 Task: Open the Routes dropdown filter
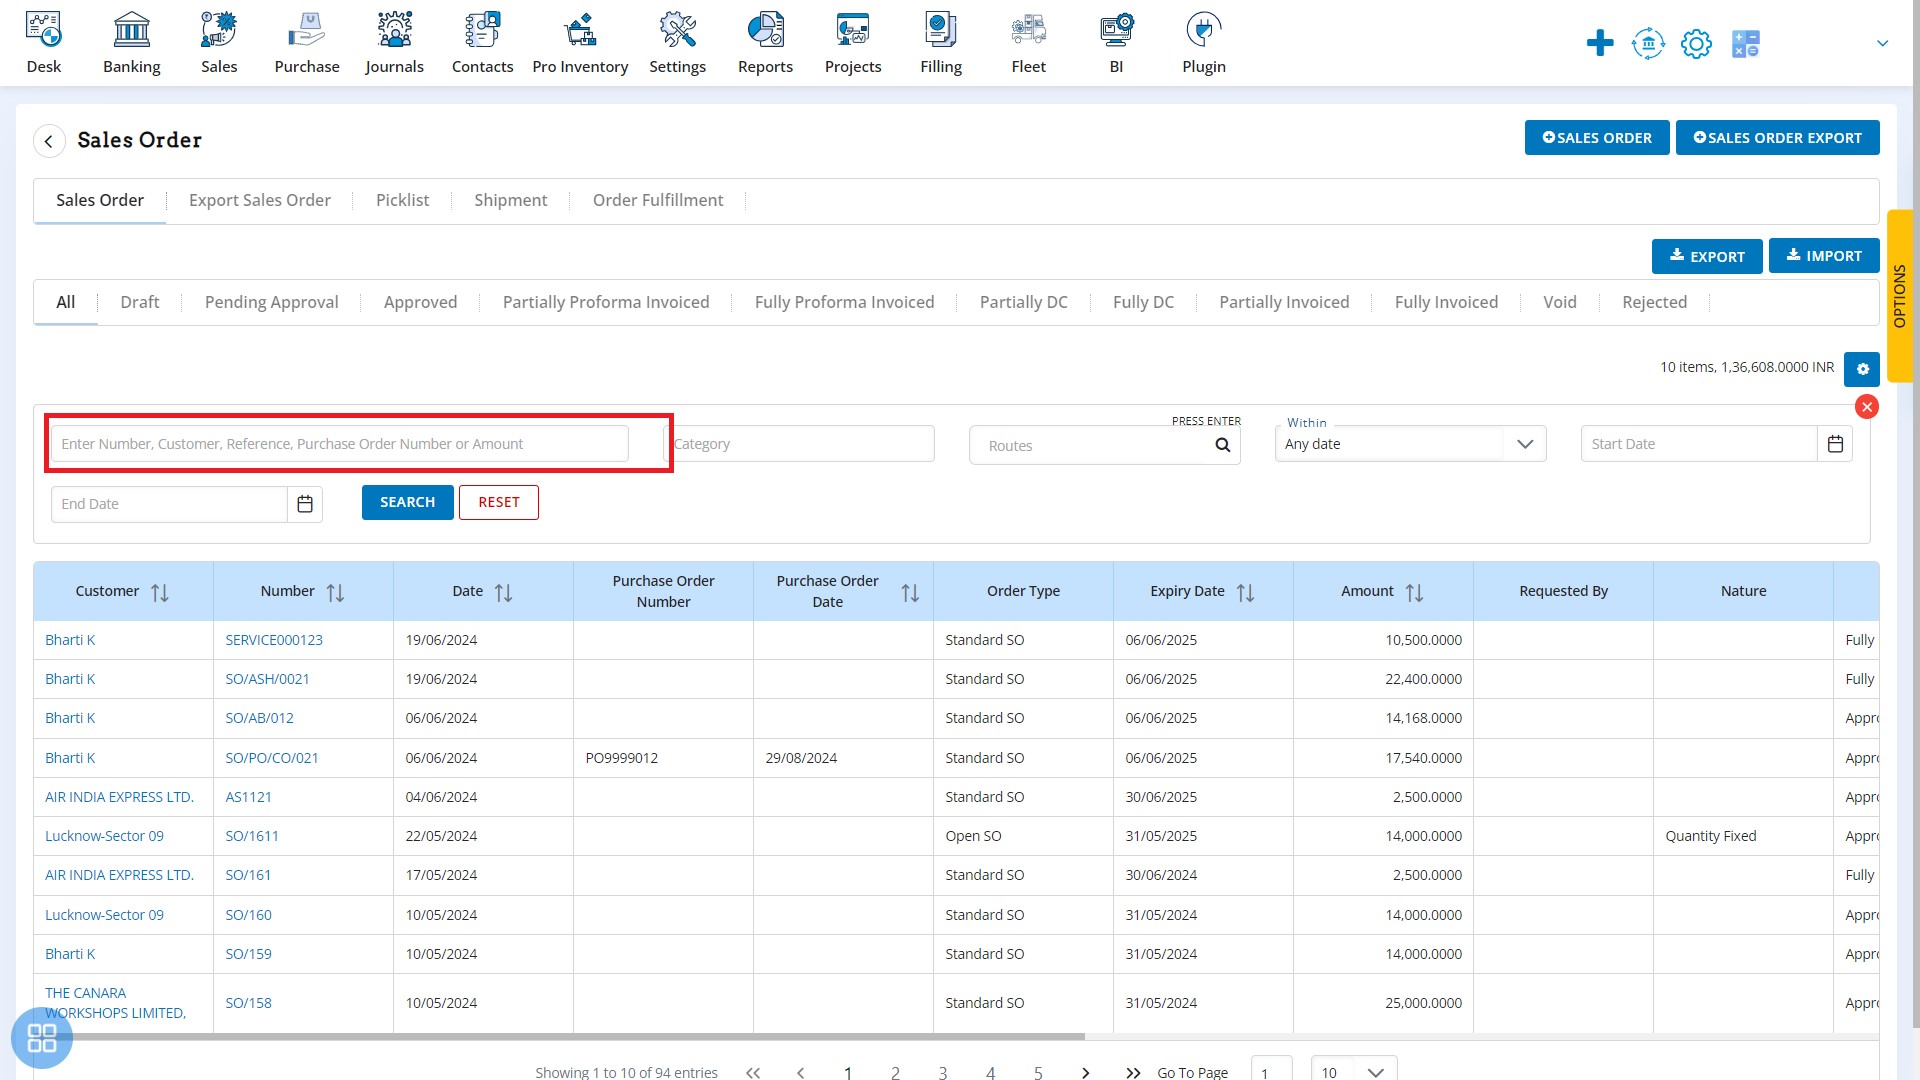(1104, 444)
